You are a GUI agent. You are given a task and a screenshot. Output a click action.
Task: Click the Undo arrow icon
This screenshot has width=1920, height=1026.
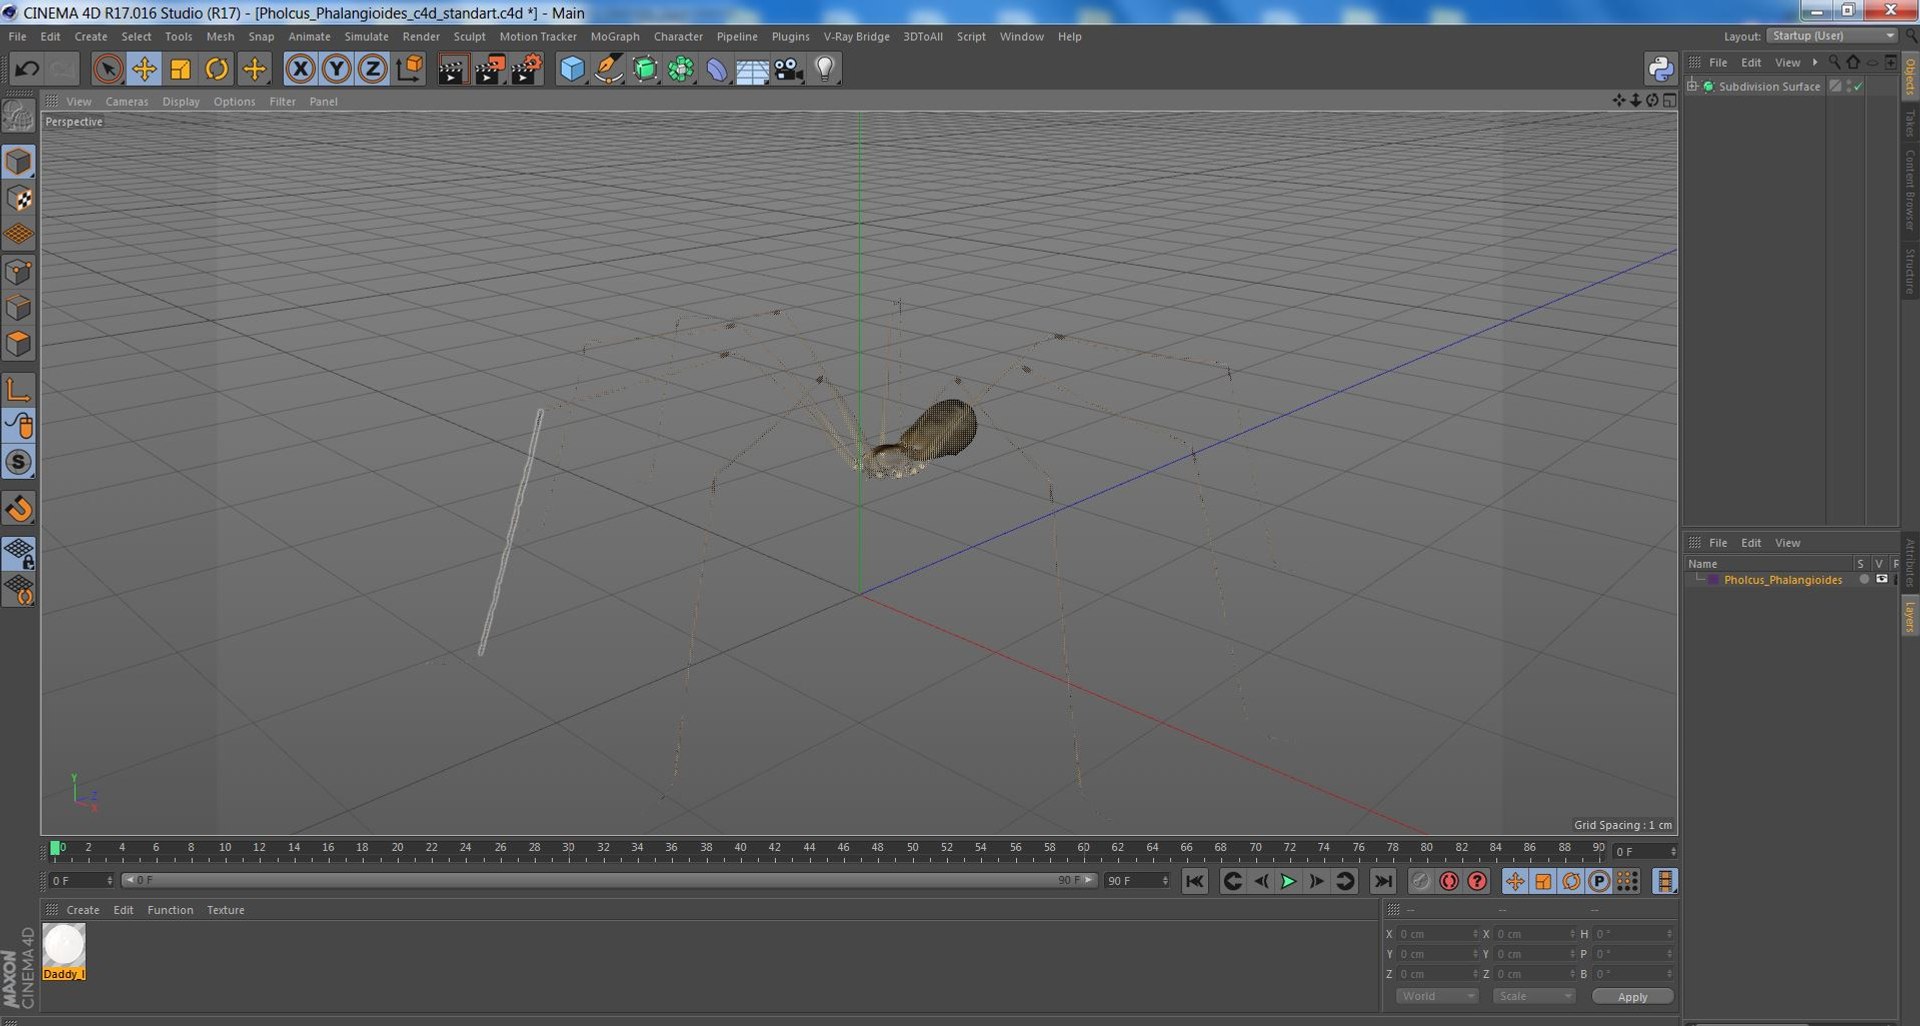pyautogui.click(x=27, y=69)
